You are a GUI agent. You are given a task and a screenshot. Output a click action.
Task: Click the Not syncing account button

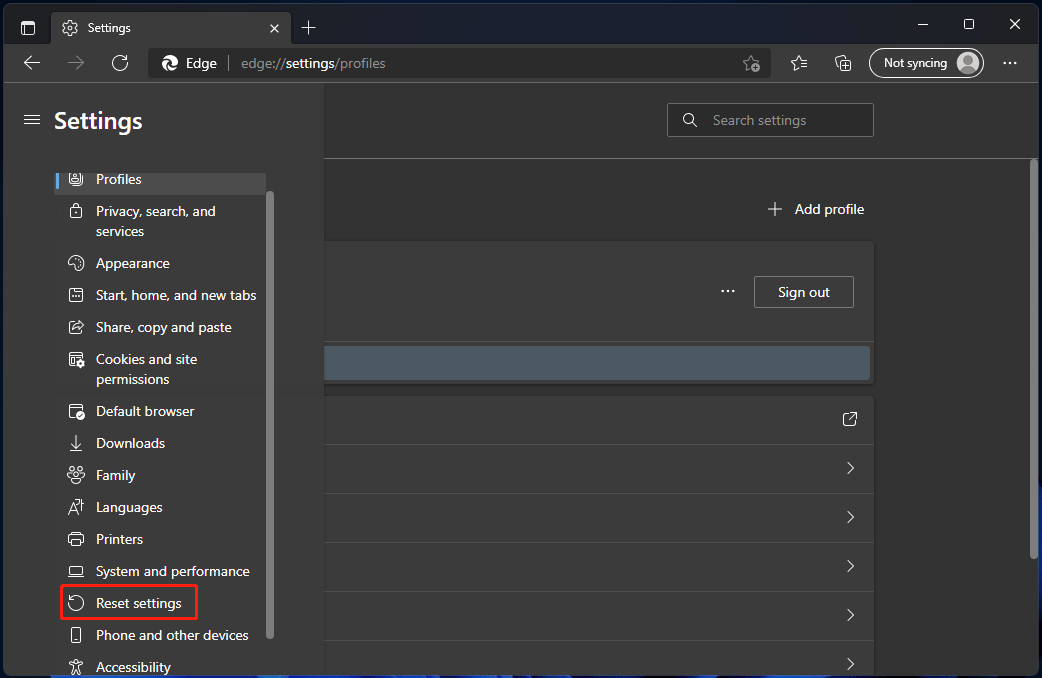click(x=925, y=62)
